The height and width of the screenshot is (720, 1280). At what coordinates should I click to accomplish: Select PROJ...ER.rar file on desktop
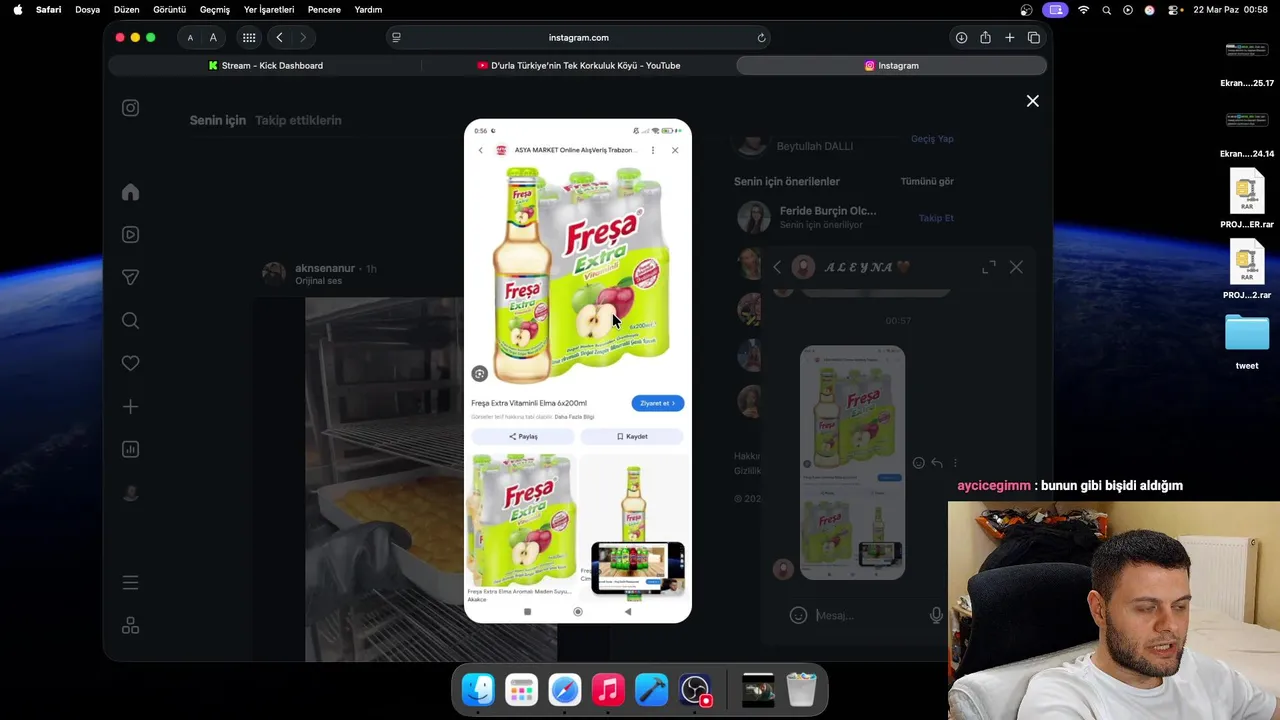pyautogui.click(x=1247, y=199)
